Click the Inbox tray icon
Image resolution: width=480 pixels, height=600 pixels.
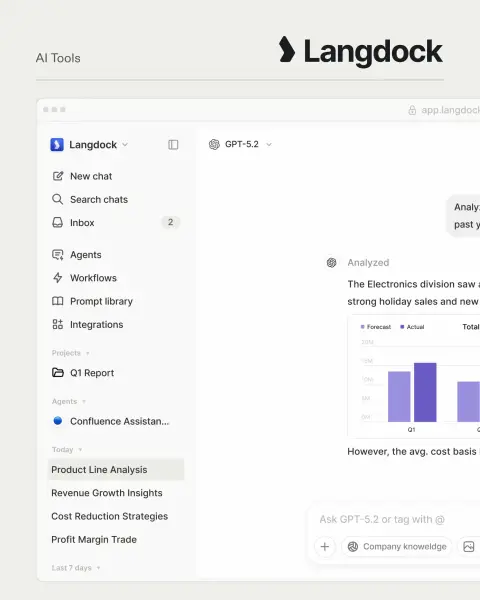[x=57, y=223]
